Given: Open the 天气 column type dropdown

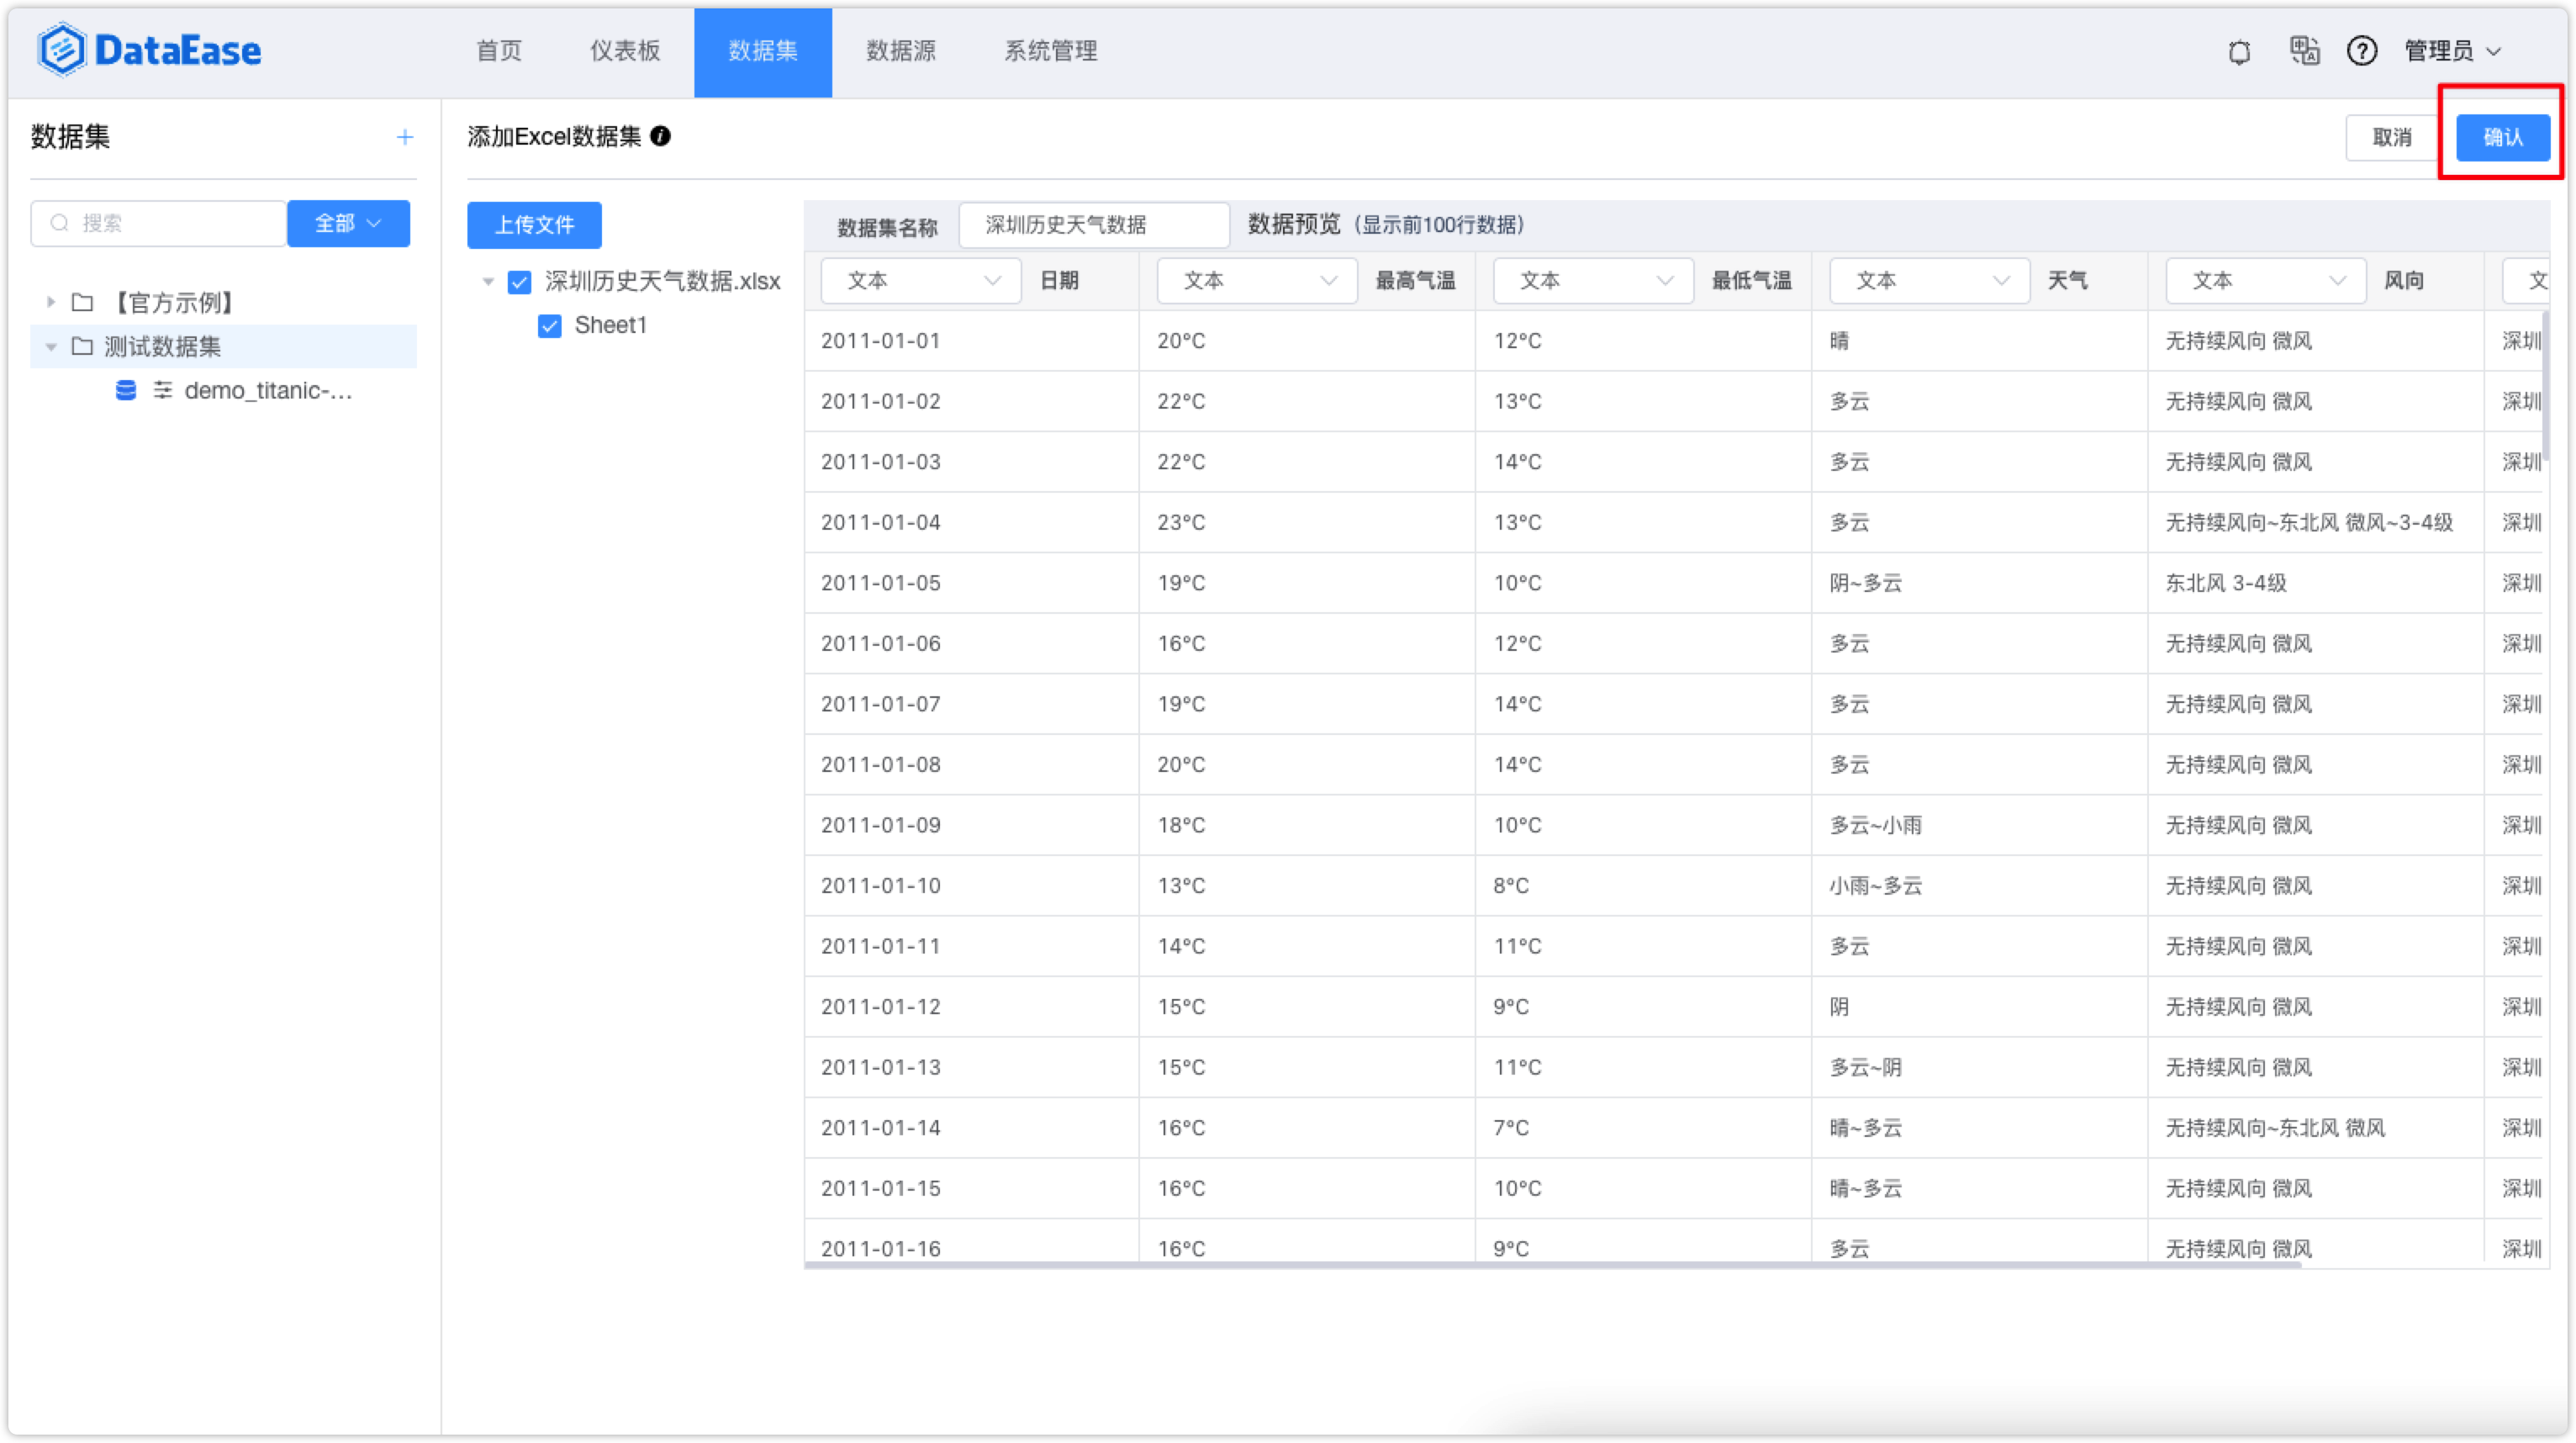Looking at the screenshot, I should (x=1929, y=281).
